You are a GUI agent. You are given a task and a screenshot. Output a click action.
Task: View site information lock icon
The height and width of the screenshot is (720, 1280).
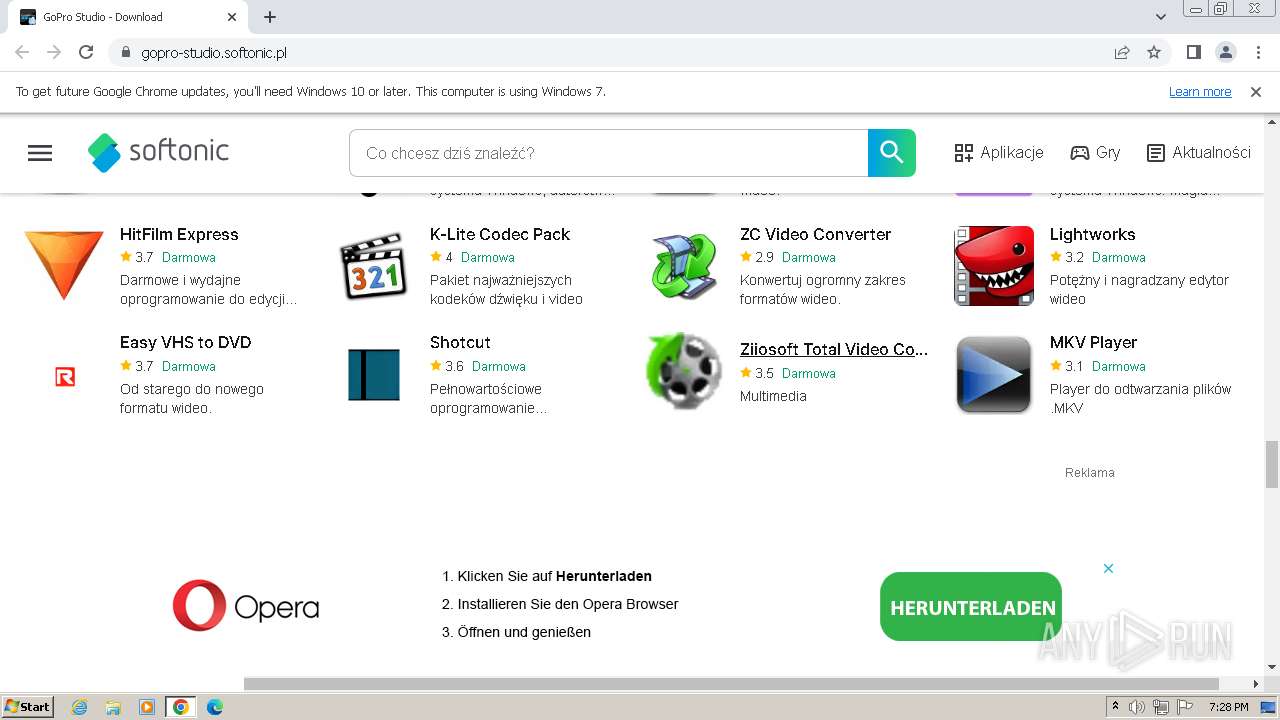[x=126, y=52]
